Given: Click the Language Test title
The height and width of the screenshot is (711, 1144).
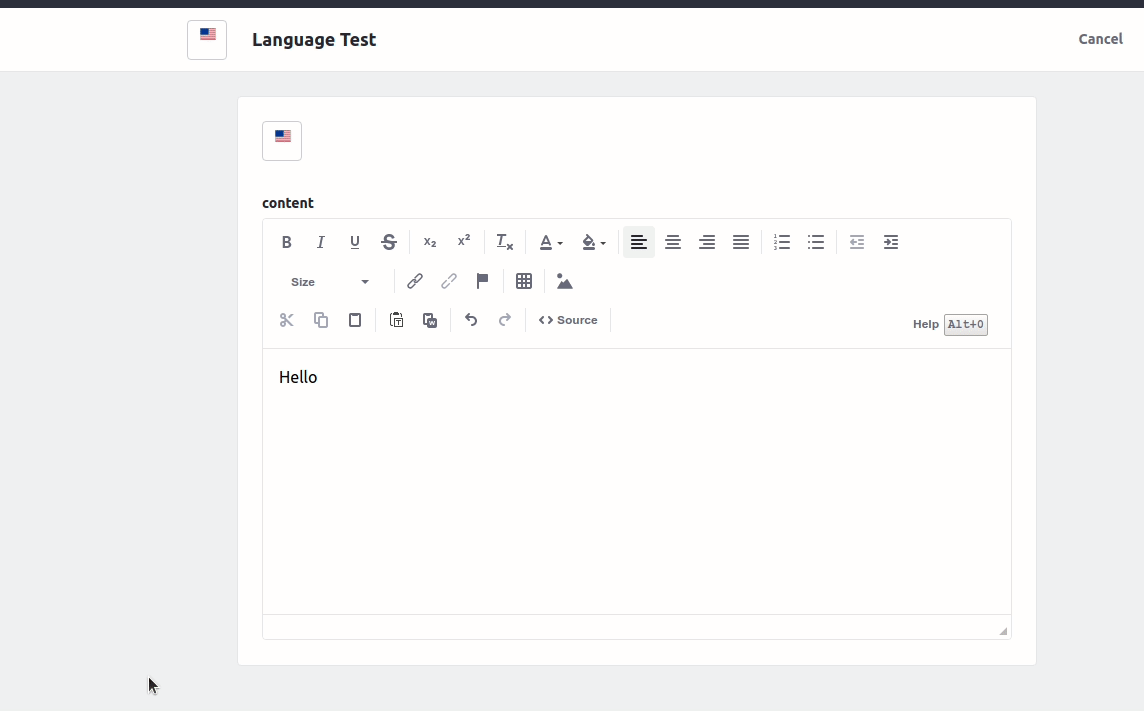Looking at the screenshot, I should pyautogui.click(x=314, y=40).
